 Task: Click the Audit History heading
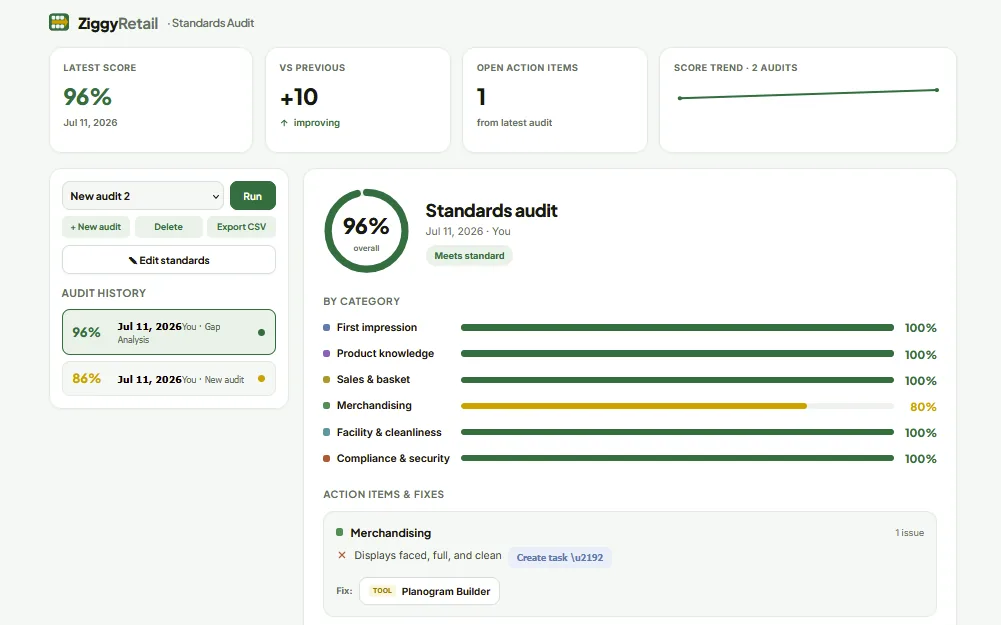(x=103, y=293)
